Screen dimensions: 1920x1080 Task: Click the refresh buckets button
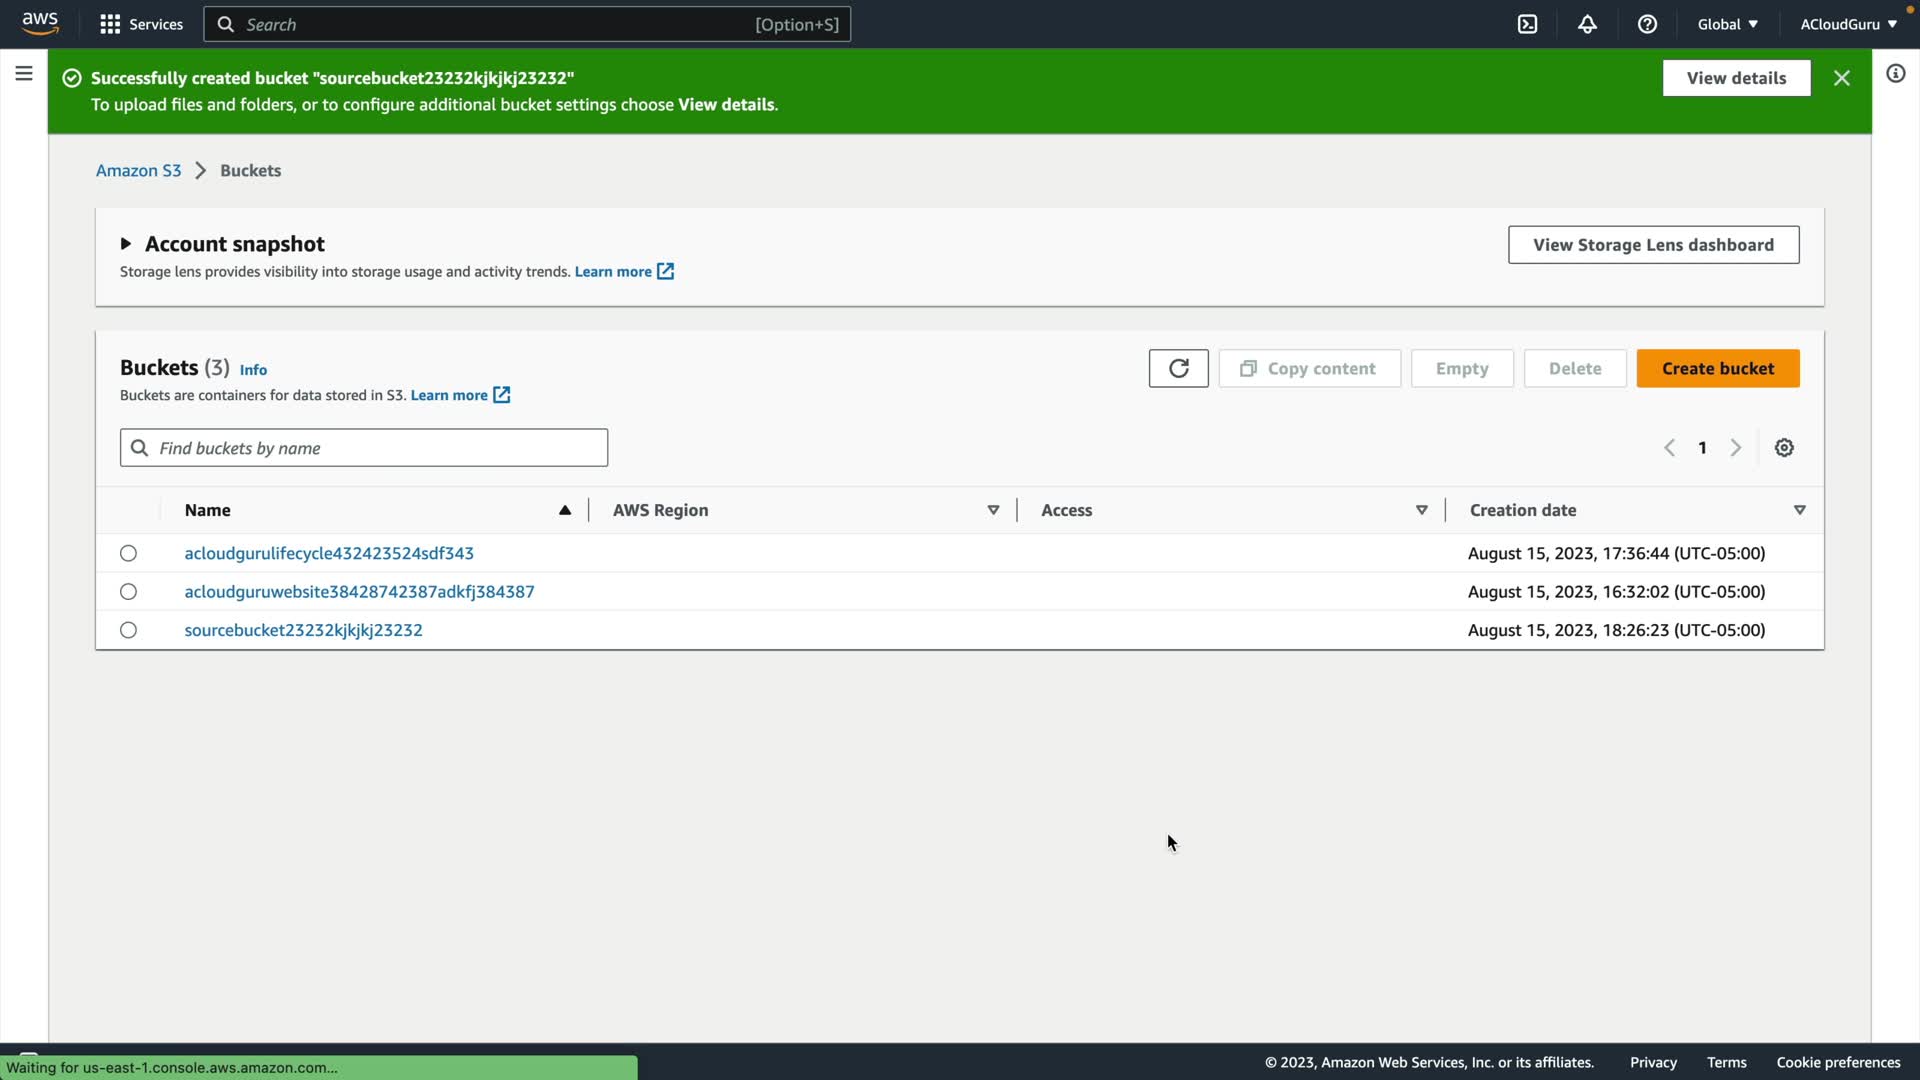(1178, 368)
